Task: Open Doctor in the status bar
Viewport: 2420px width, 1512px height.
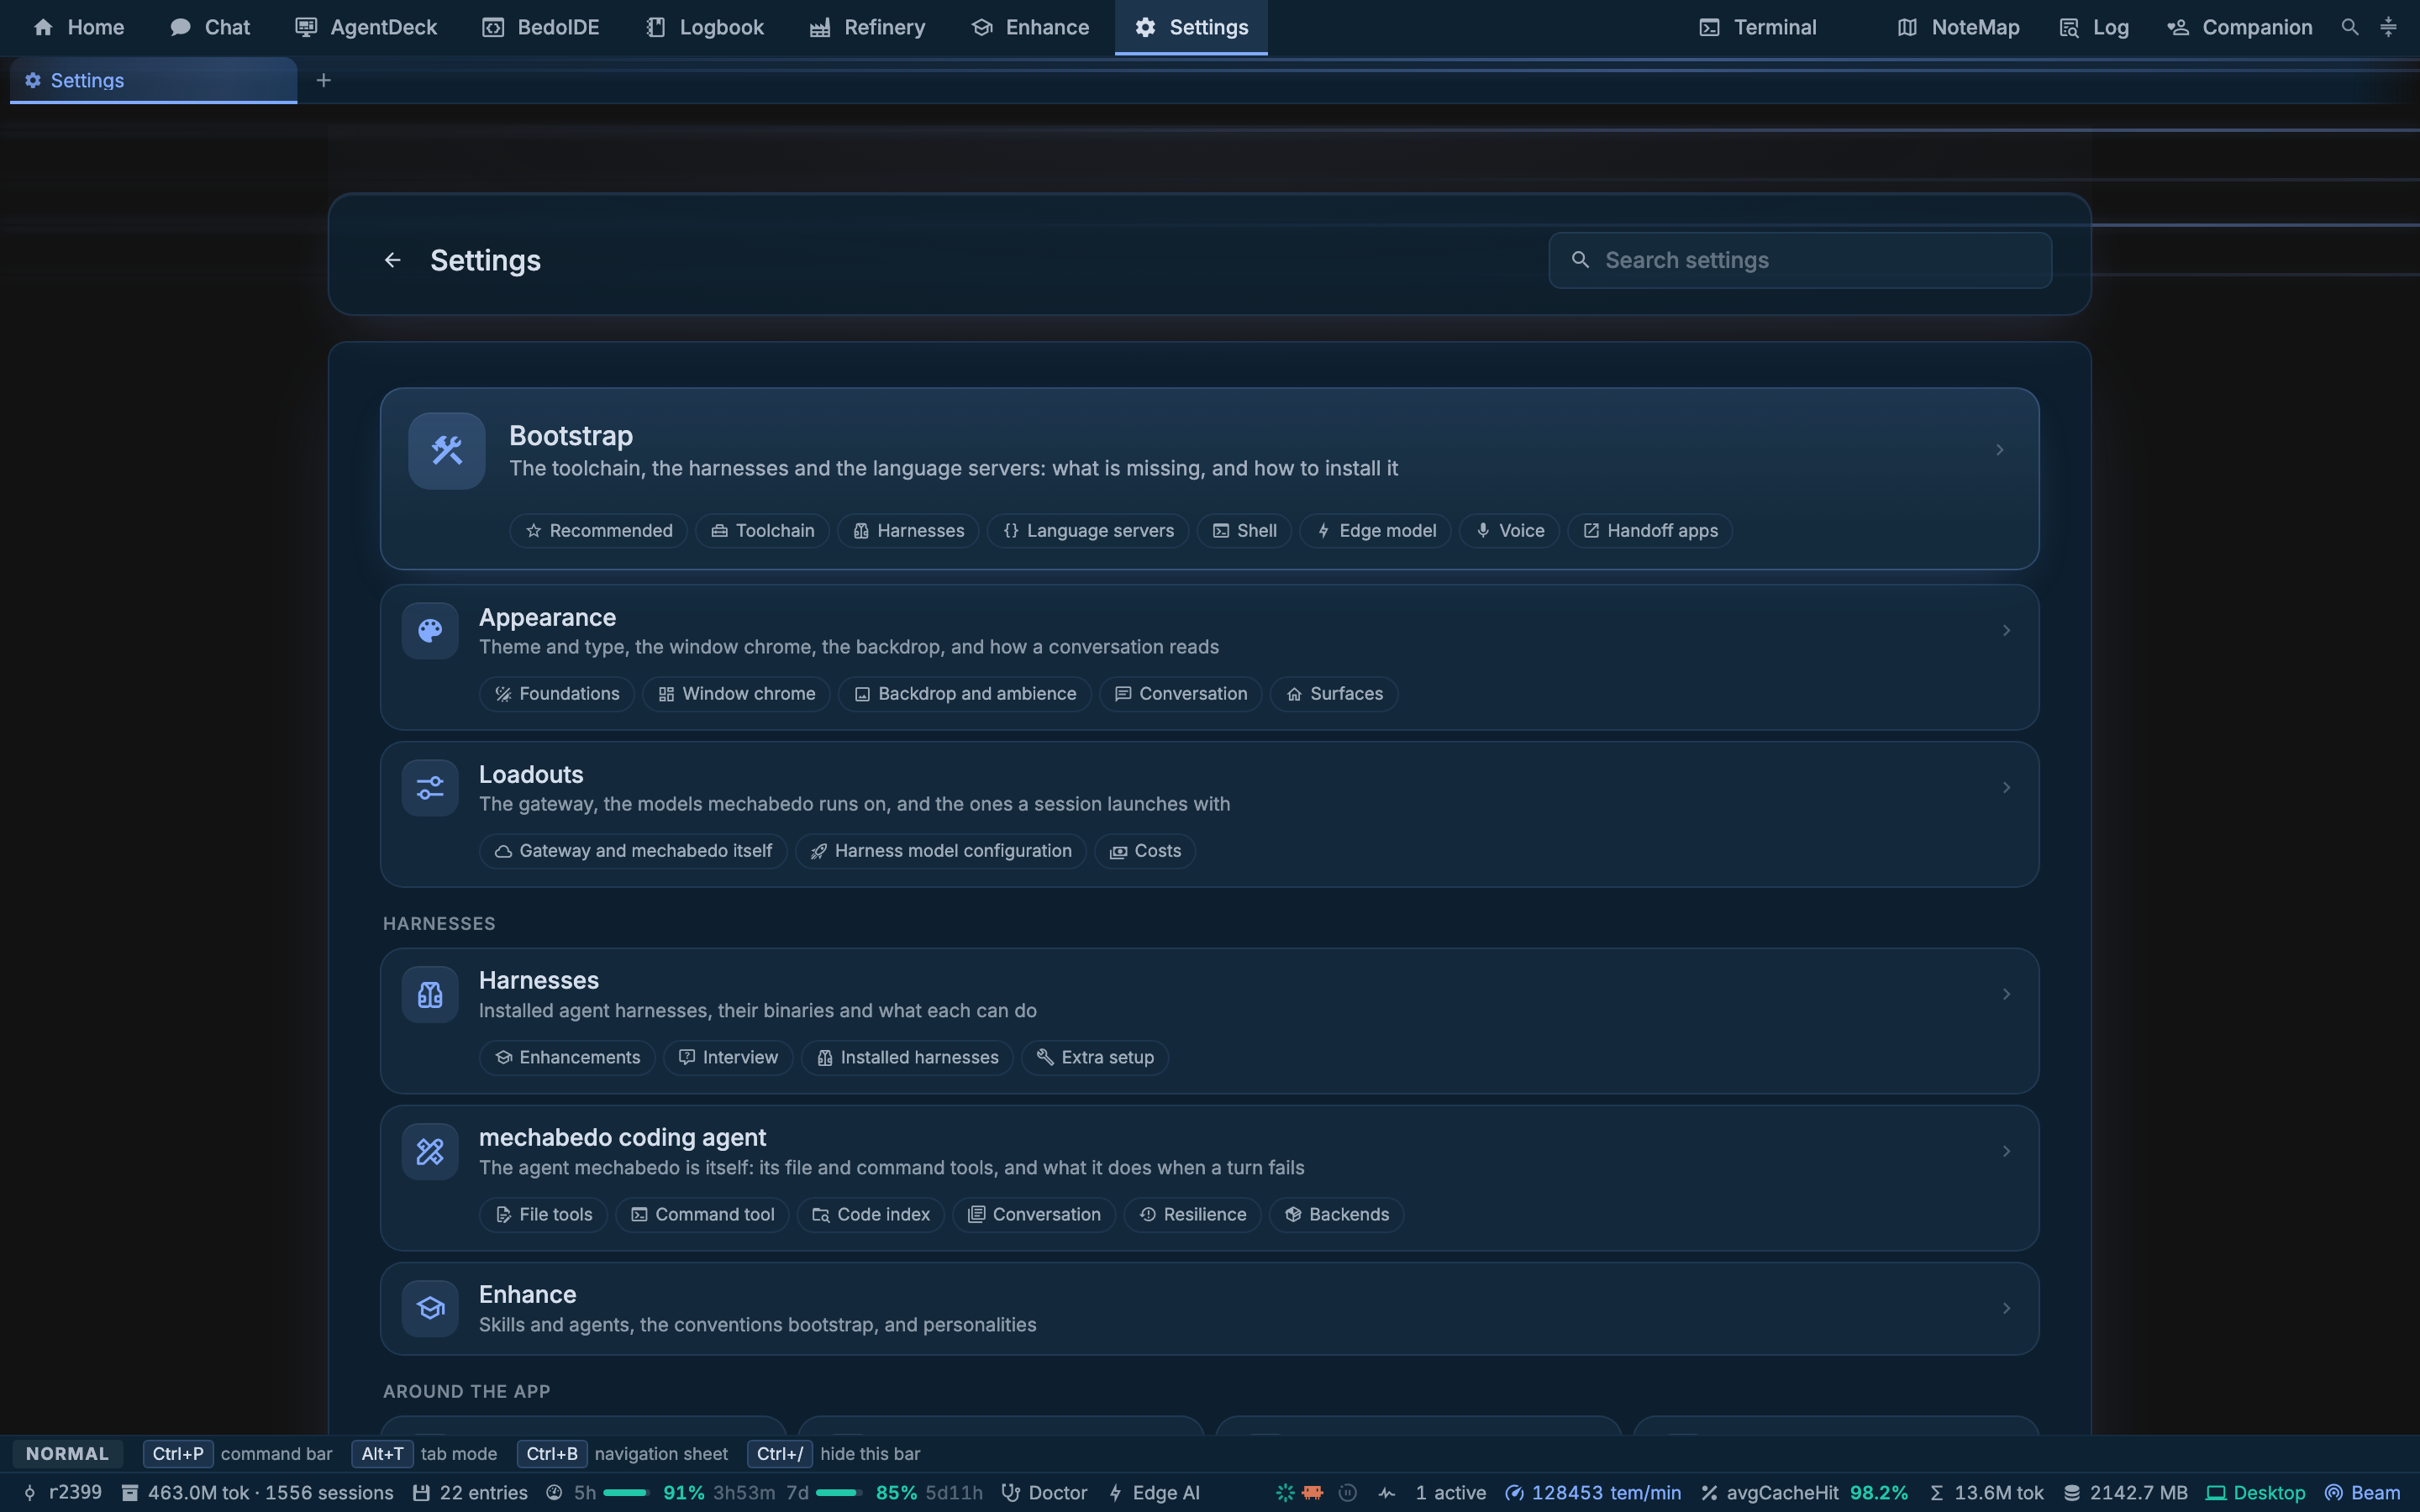Action: [x=1044, y=1492]
